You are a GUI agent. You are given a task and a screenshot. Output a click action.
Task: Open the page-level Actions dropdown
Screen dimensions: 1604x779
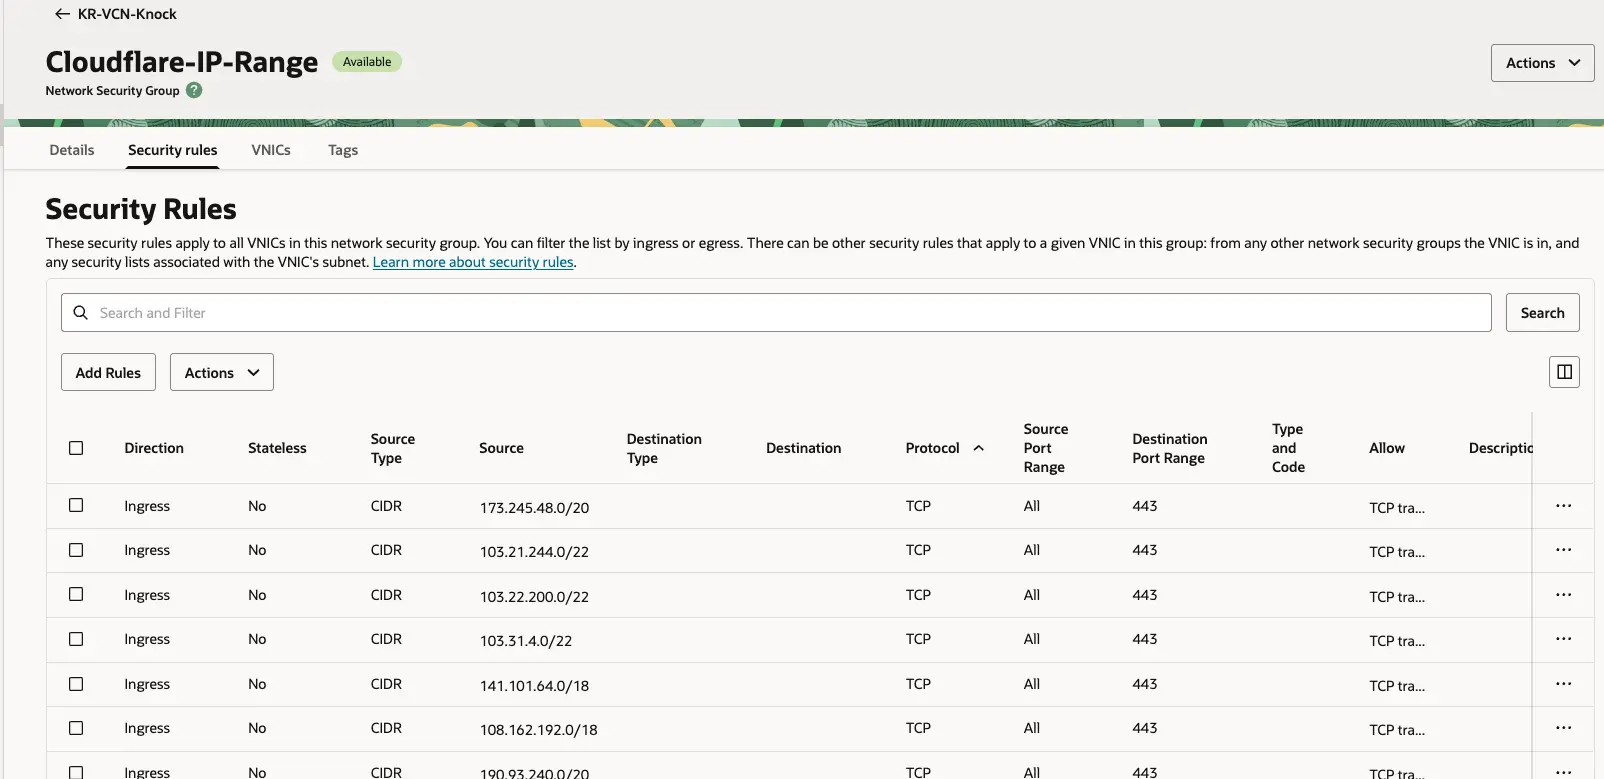[1542, 63]
